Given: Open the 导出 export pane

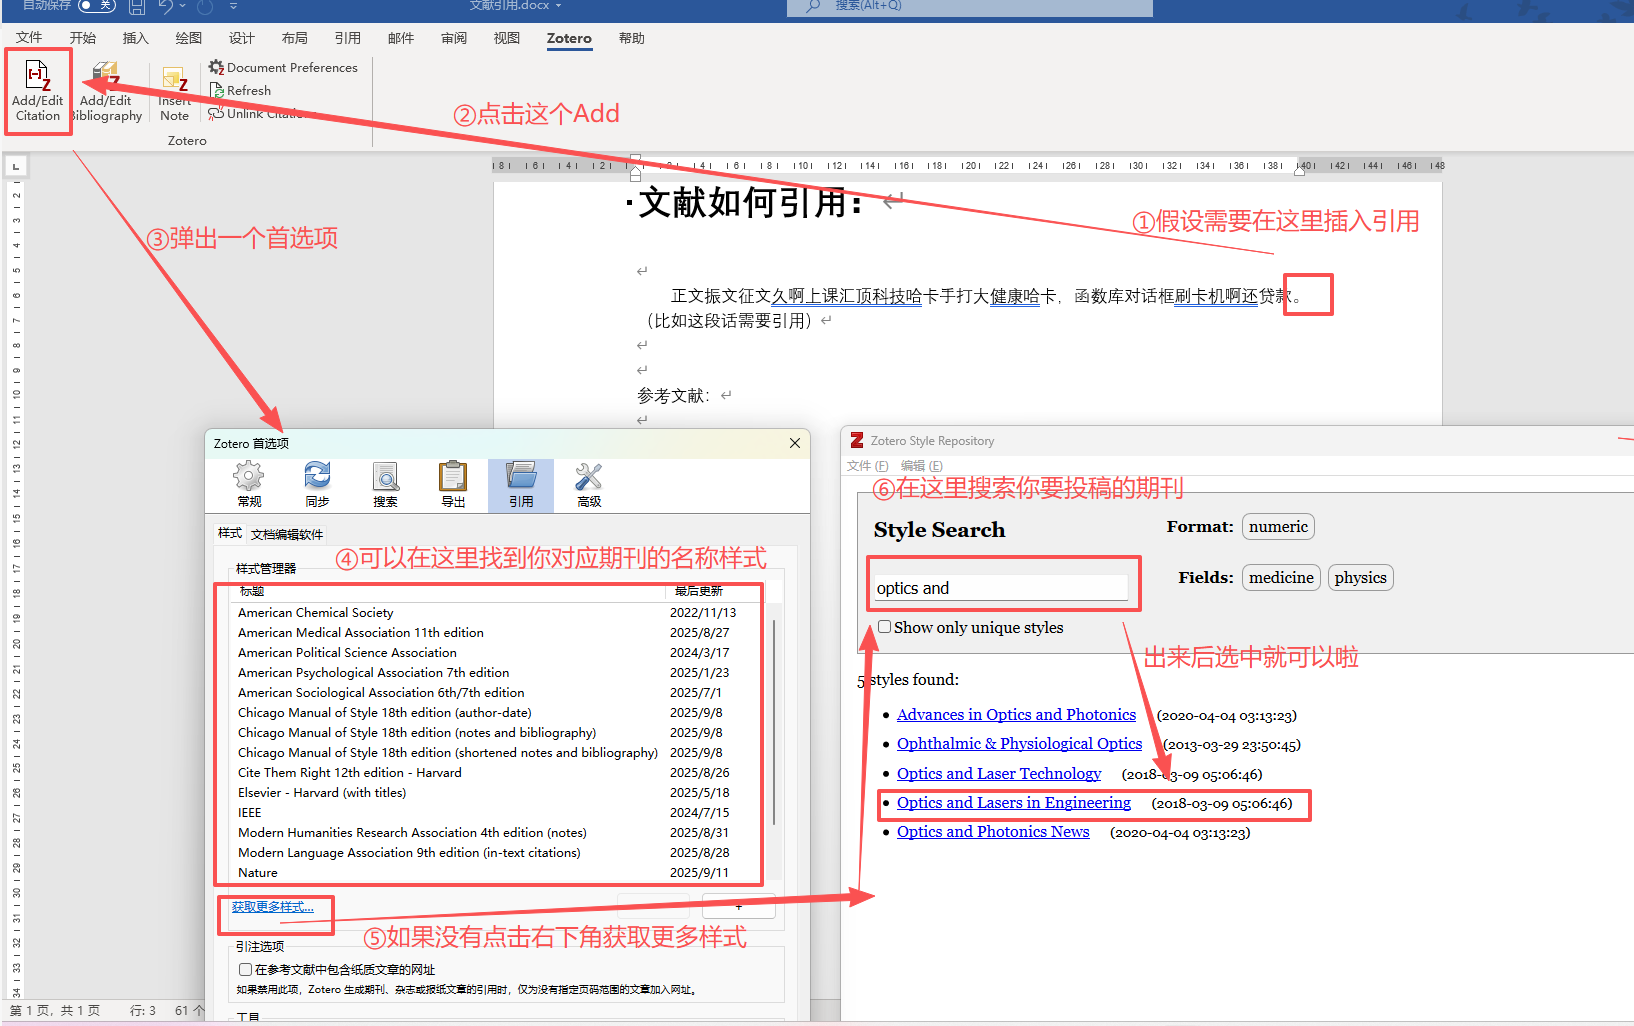Looking at the screenshot, I should coord(453,486).
